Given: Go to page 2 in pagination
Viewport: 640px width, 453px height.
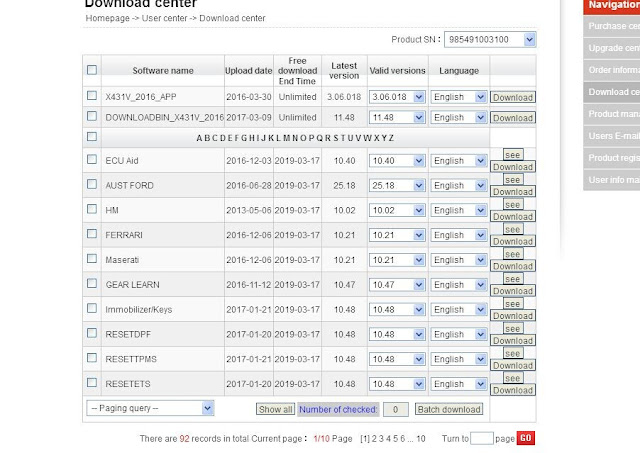Looking at the screenshot, I should click(374, 439).
